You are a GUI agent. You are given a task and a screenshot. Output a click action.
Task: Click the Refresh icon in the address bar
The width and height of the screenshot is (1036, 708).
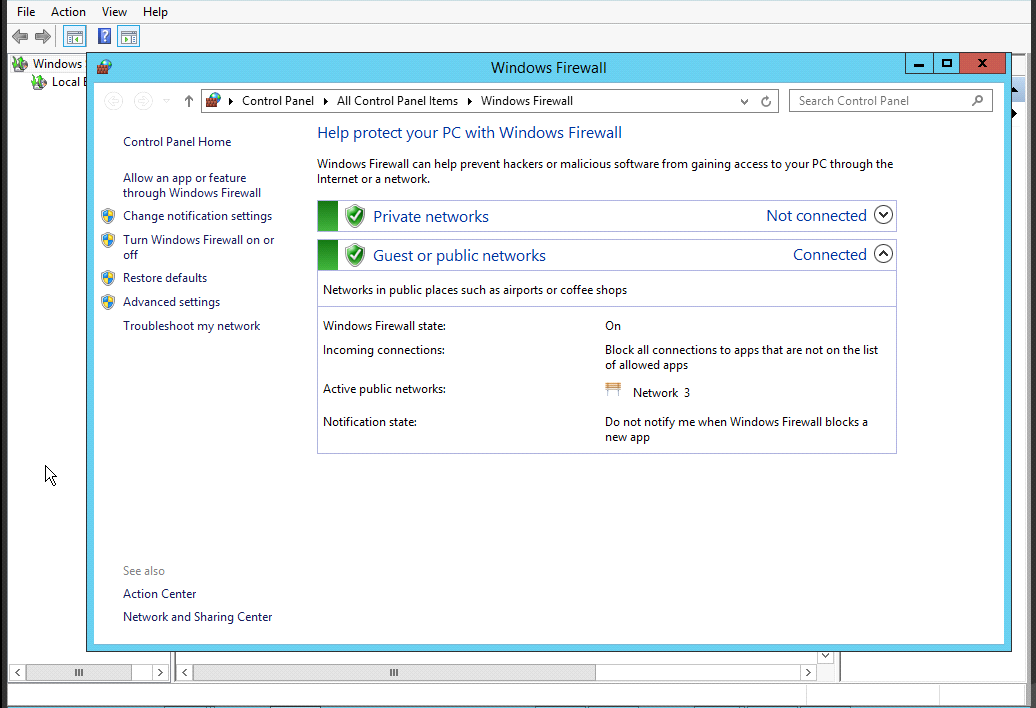click(x=765, y=100)
